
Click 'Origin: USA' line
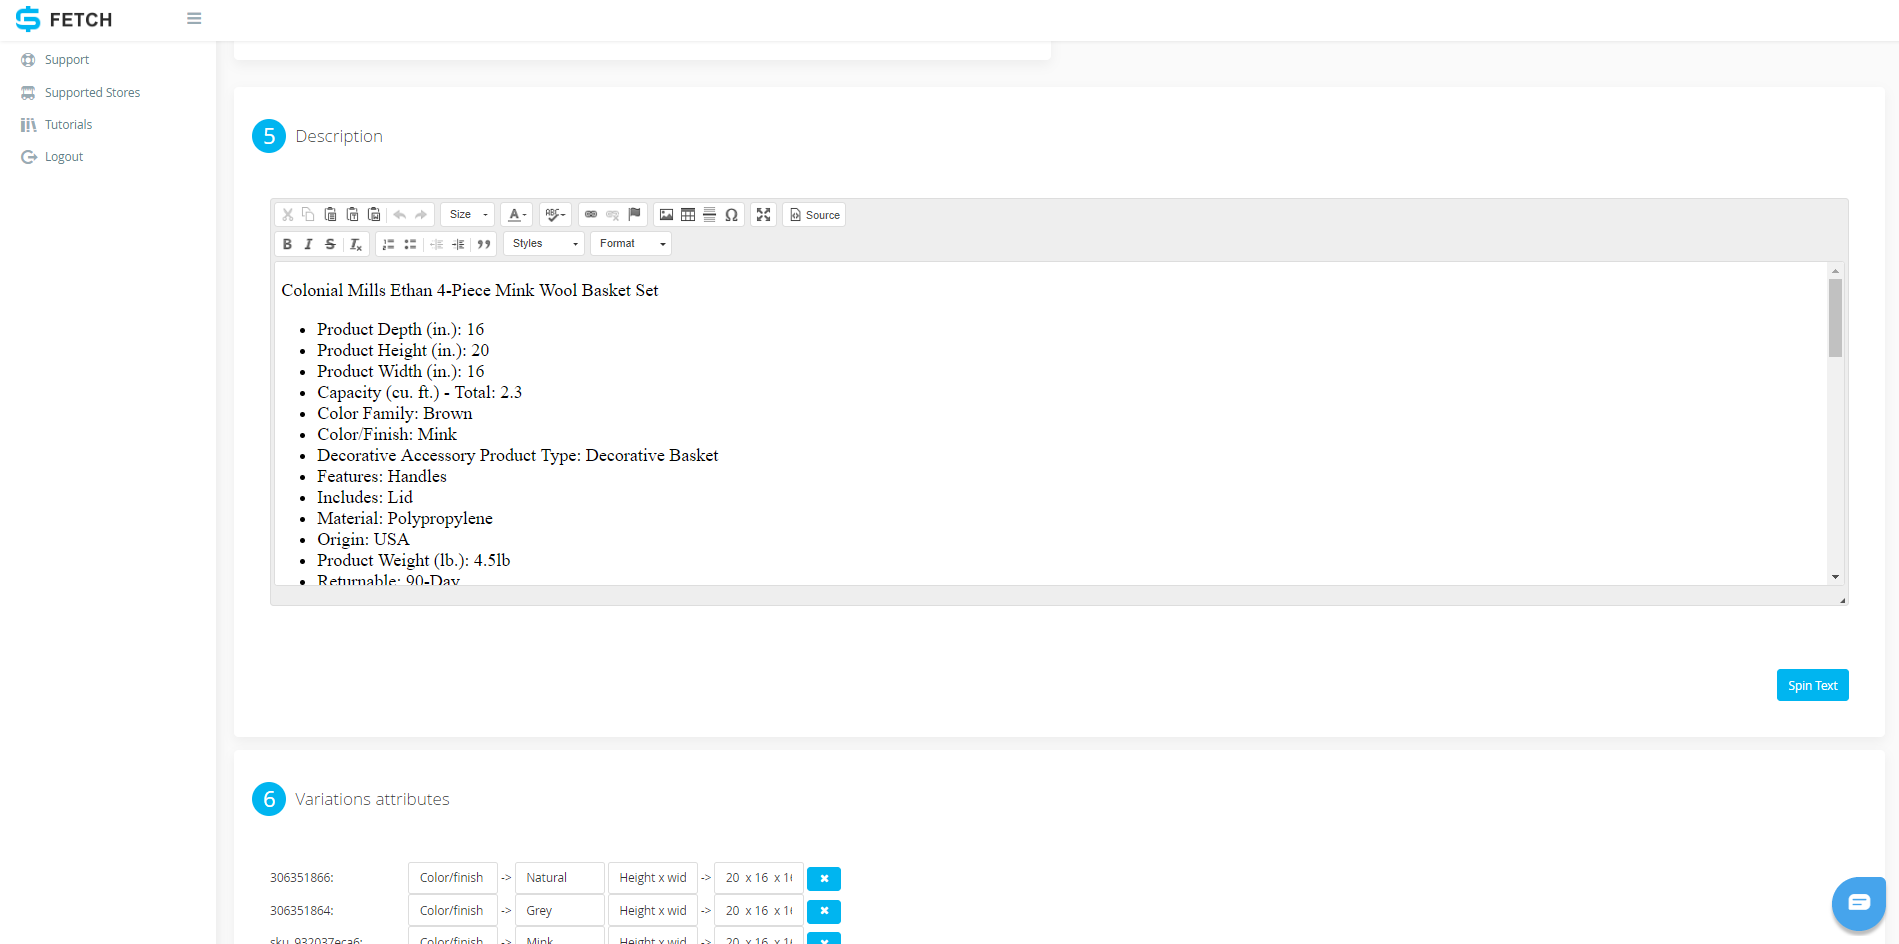pyautogui.click(x=363, y=540)
